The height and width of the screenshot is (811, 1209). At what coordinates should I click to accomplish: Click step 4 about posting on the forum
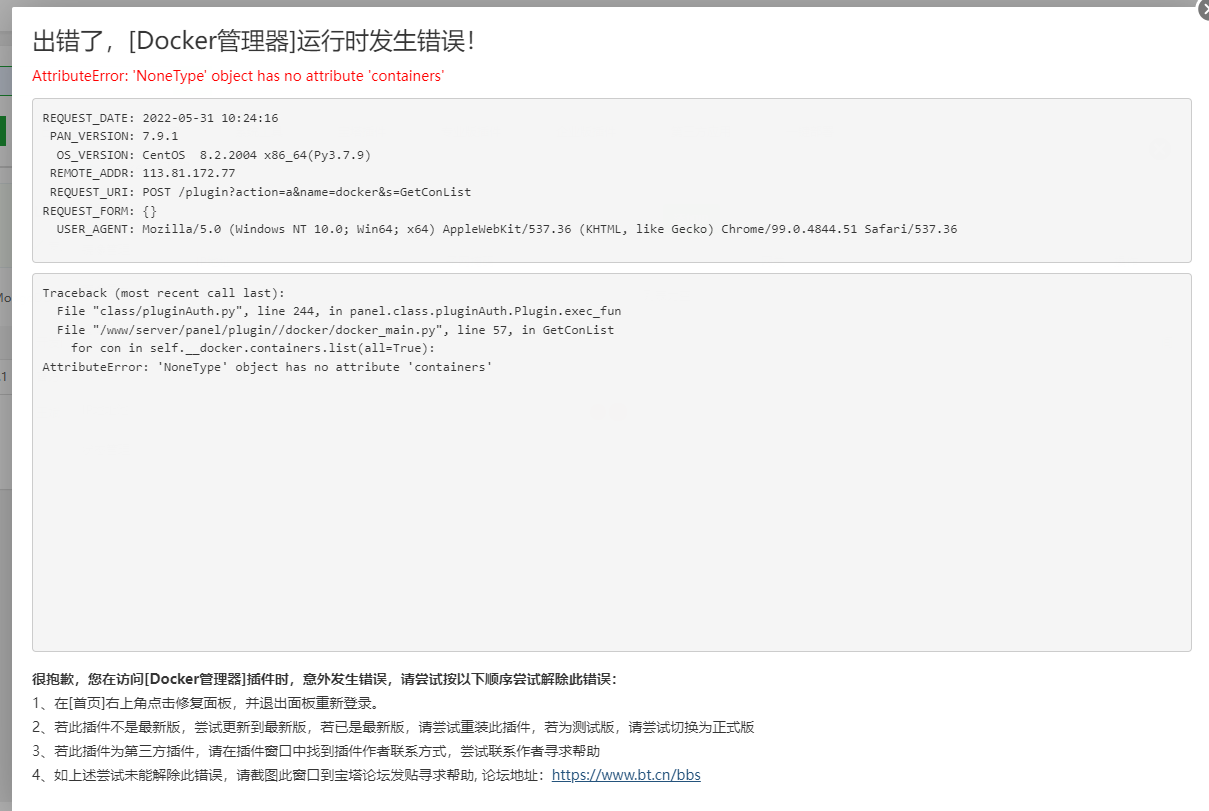click(x=366, y=775)
